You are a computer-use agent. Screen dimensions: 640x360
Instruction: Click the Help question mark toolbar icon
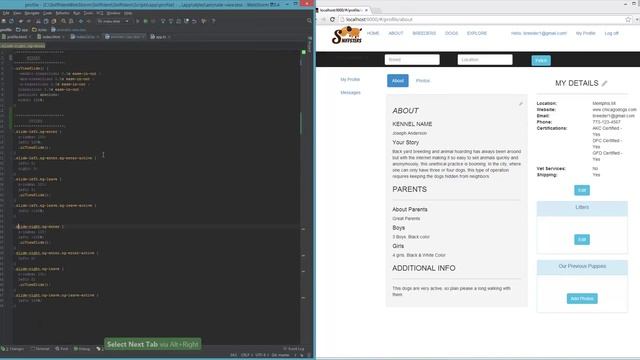[x=213, y=21]
